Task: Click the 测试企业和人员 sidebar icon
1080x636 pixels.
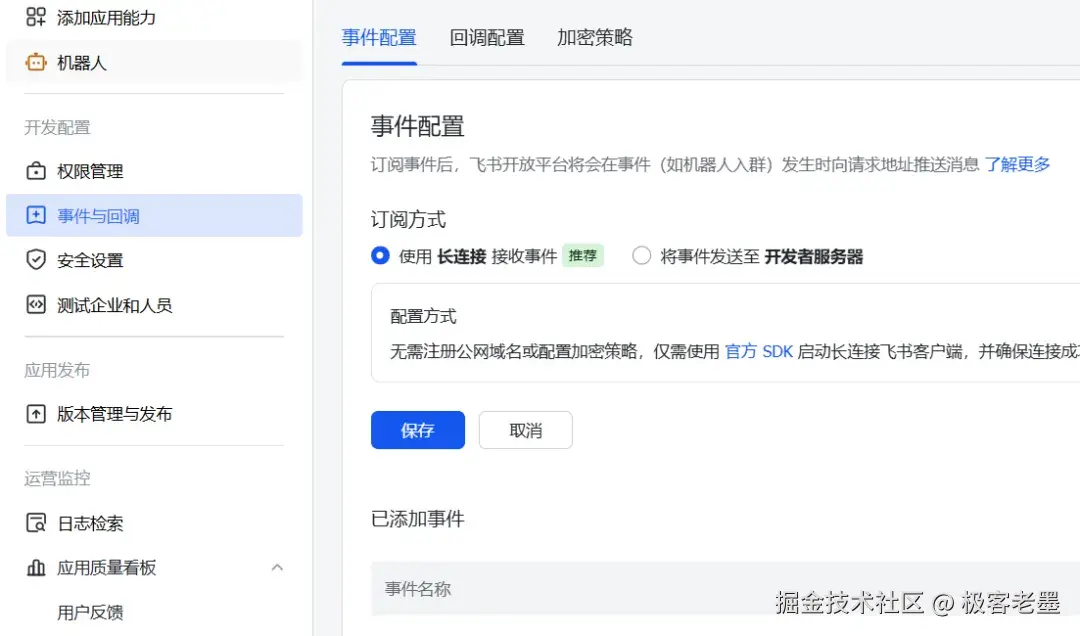Action: 34,303
